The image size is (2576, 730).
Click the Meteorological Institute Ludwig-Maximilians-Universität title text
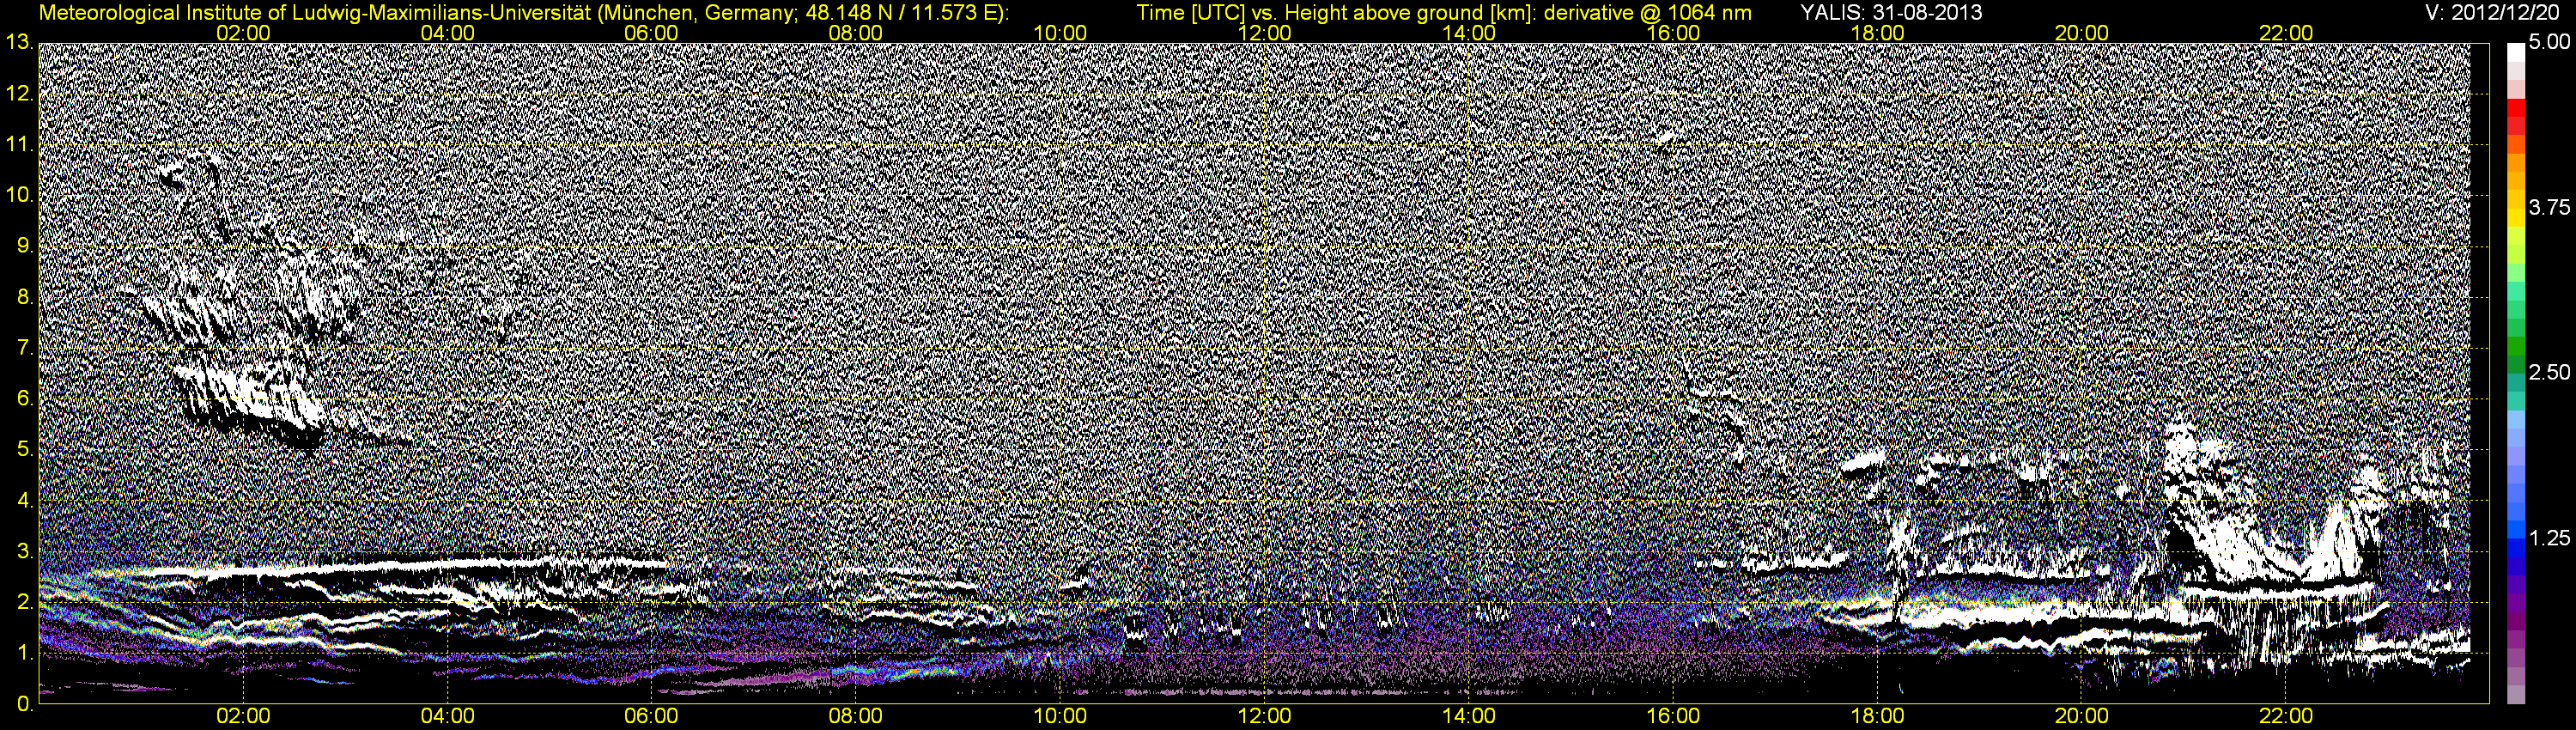point(524,13)
